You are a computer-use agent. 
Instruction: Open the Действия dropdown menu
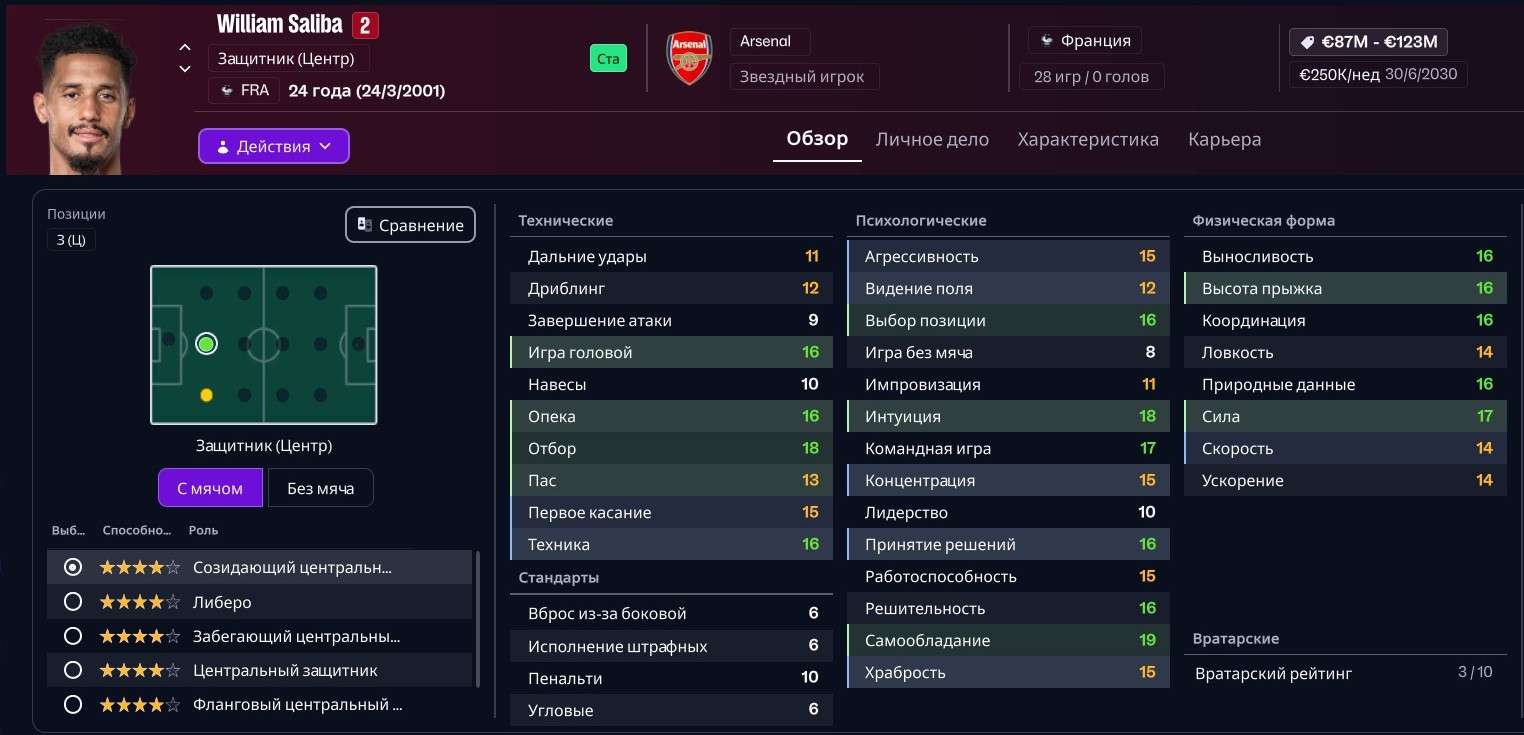tap(273, 146)
